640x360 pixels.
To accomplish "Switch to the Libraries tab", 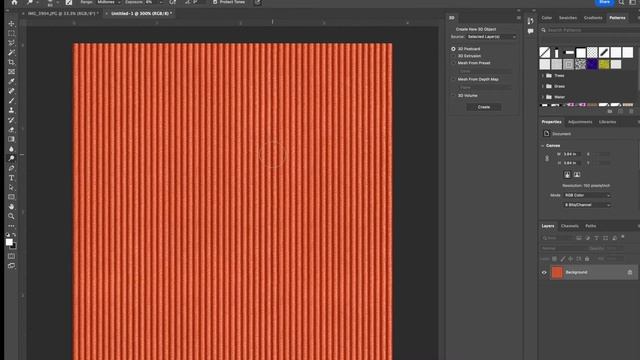I will point(607,122).
